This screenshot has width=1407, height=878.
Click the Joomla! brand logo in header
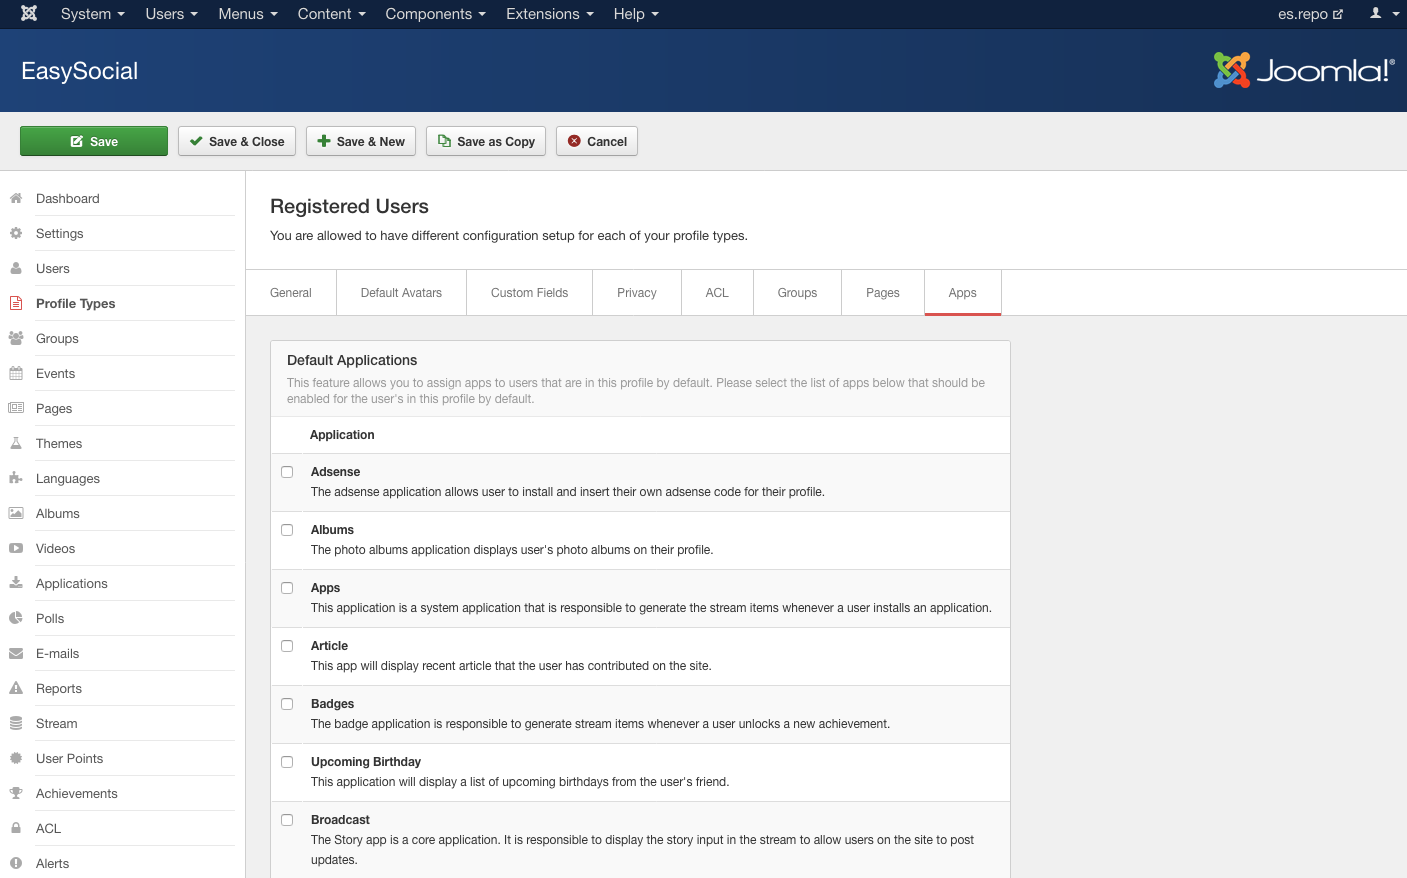1304,70
